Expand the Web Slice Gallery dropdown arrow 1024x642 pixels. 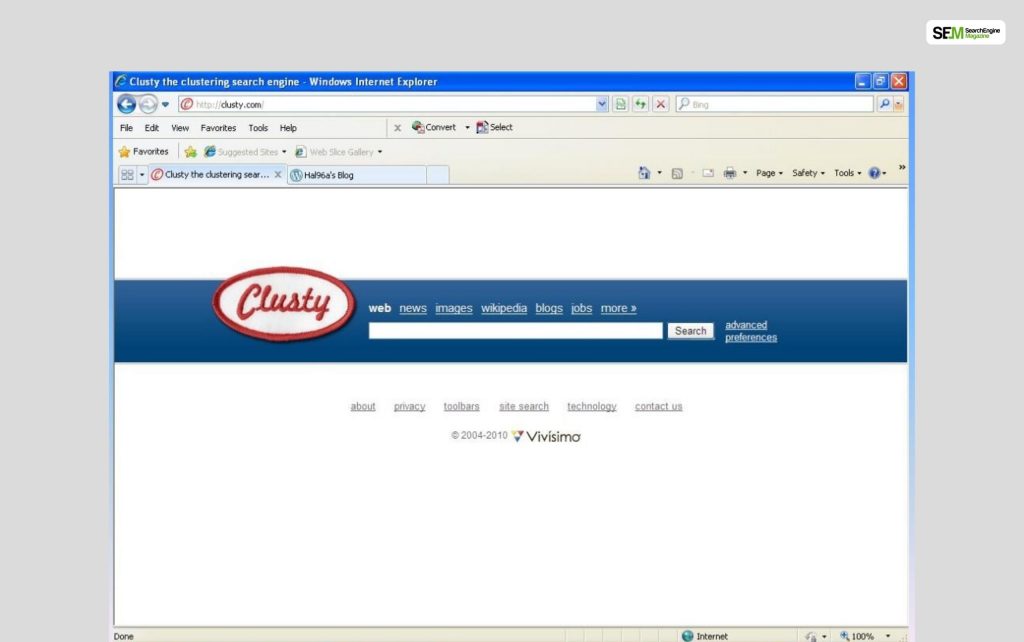[379, 152]
